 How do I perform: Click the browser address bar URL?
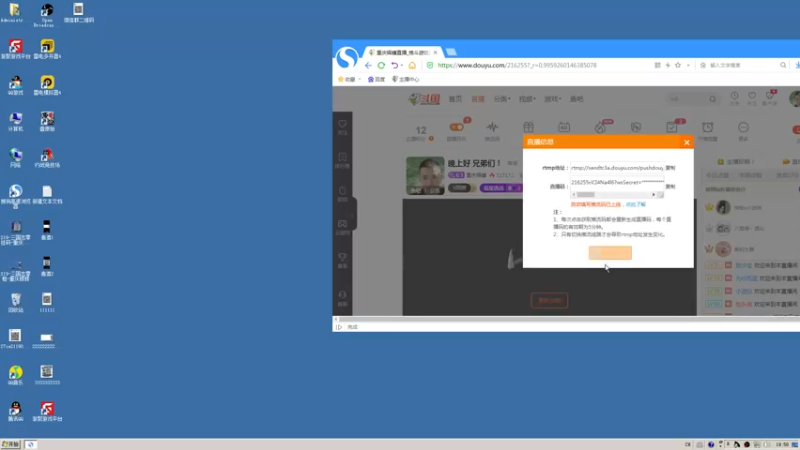pyautogui.click(x=517, y=65)
